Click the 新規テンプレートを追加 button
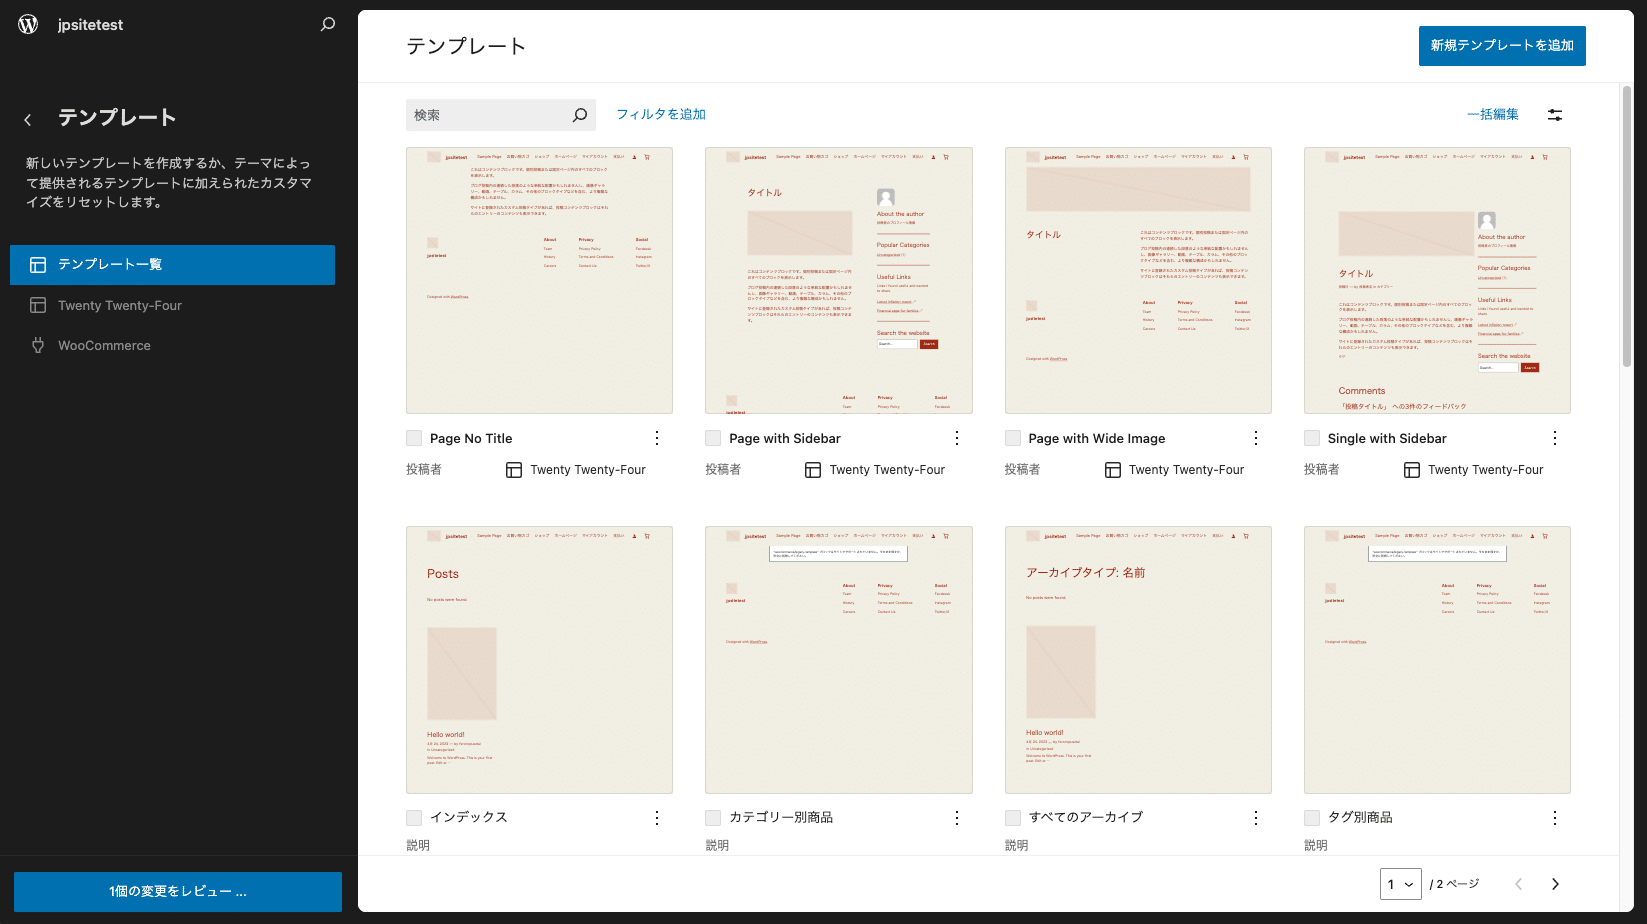 point(1501,45)
